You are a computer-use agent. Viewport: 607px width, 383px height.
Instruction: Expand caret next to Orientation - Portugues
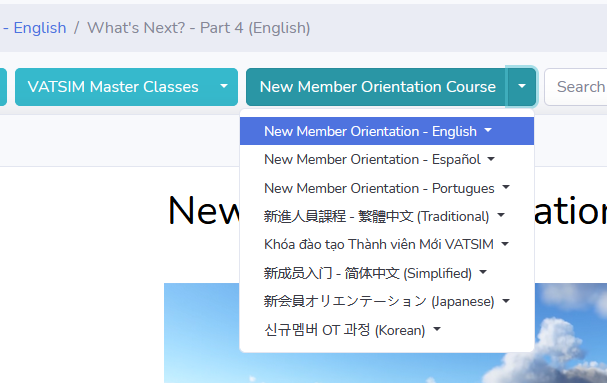(x=506, y=187)
